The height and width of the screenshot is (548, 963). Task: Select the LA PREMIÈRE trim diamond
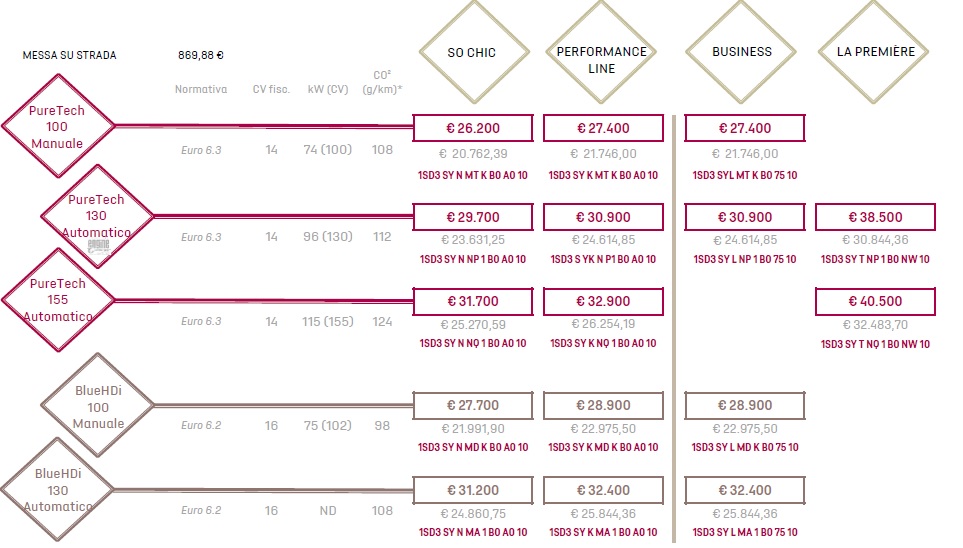coord(873,52)
